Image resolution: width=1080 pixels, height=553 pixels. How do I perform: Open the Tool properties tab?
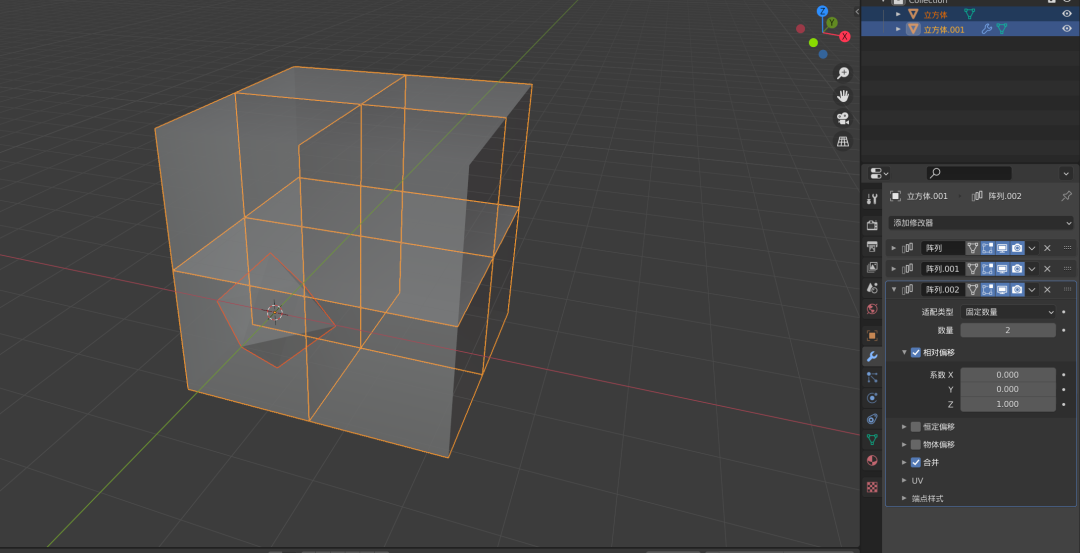click(x=872, y=199)
